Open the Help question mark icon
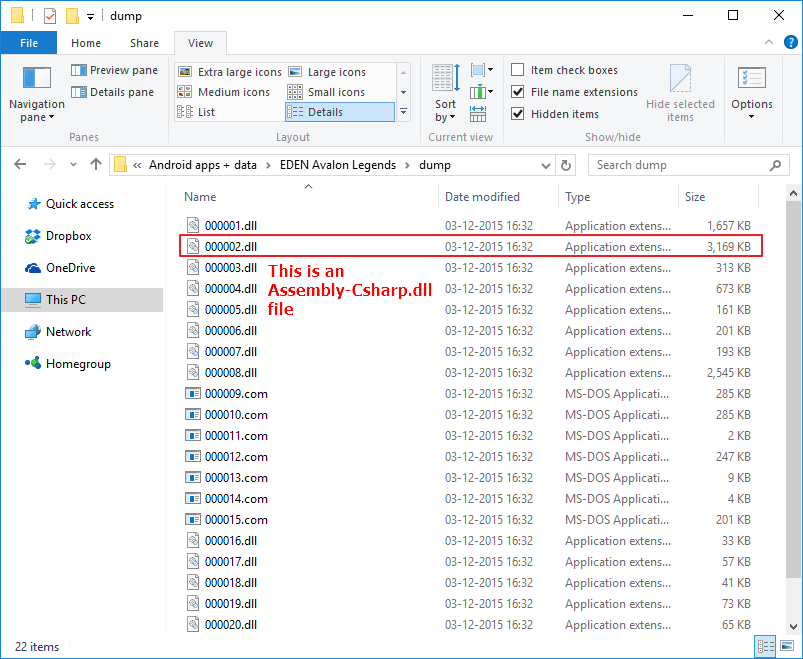The width and height of the screenshot is (803, 659). [790, 42]
